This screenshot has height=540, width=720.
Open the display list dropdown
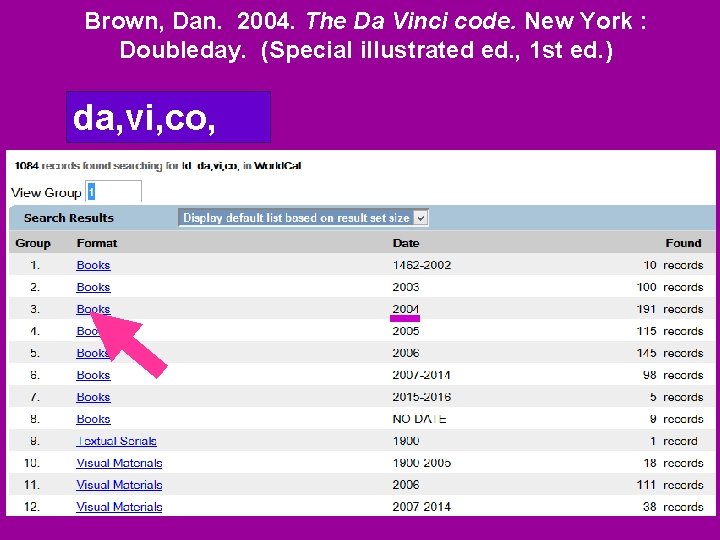pos(303,218)
